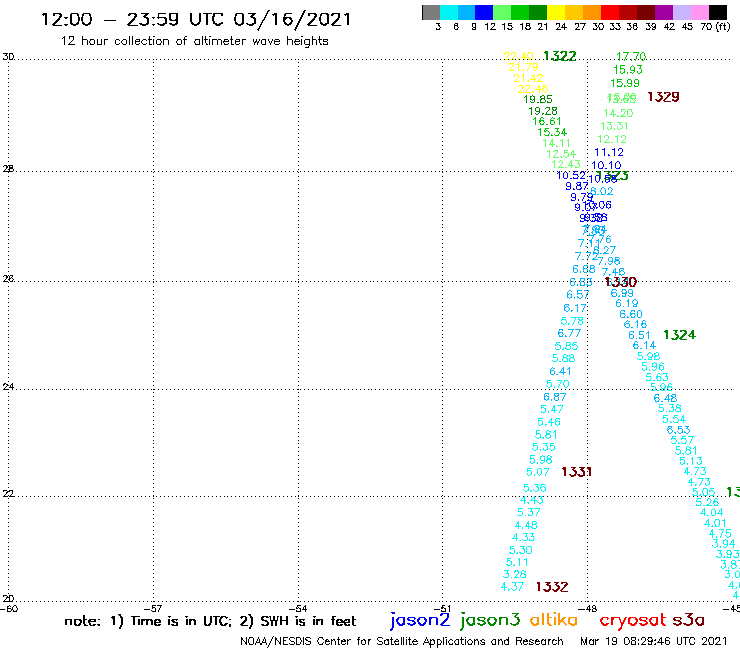Click wave height value 6.48

tap(665, 398)
